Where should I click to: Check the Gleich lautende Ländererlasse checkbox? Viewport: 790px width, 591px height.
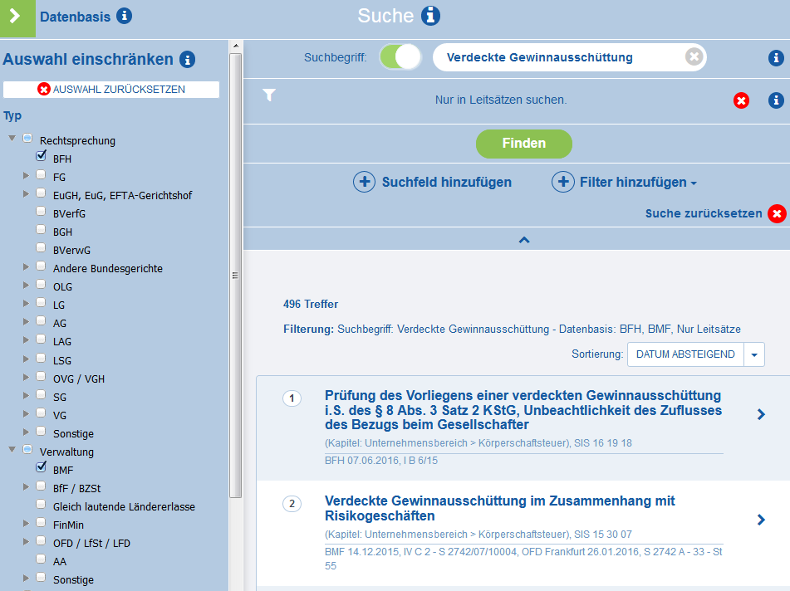[41, 504]
